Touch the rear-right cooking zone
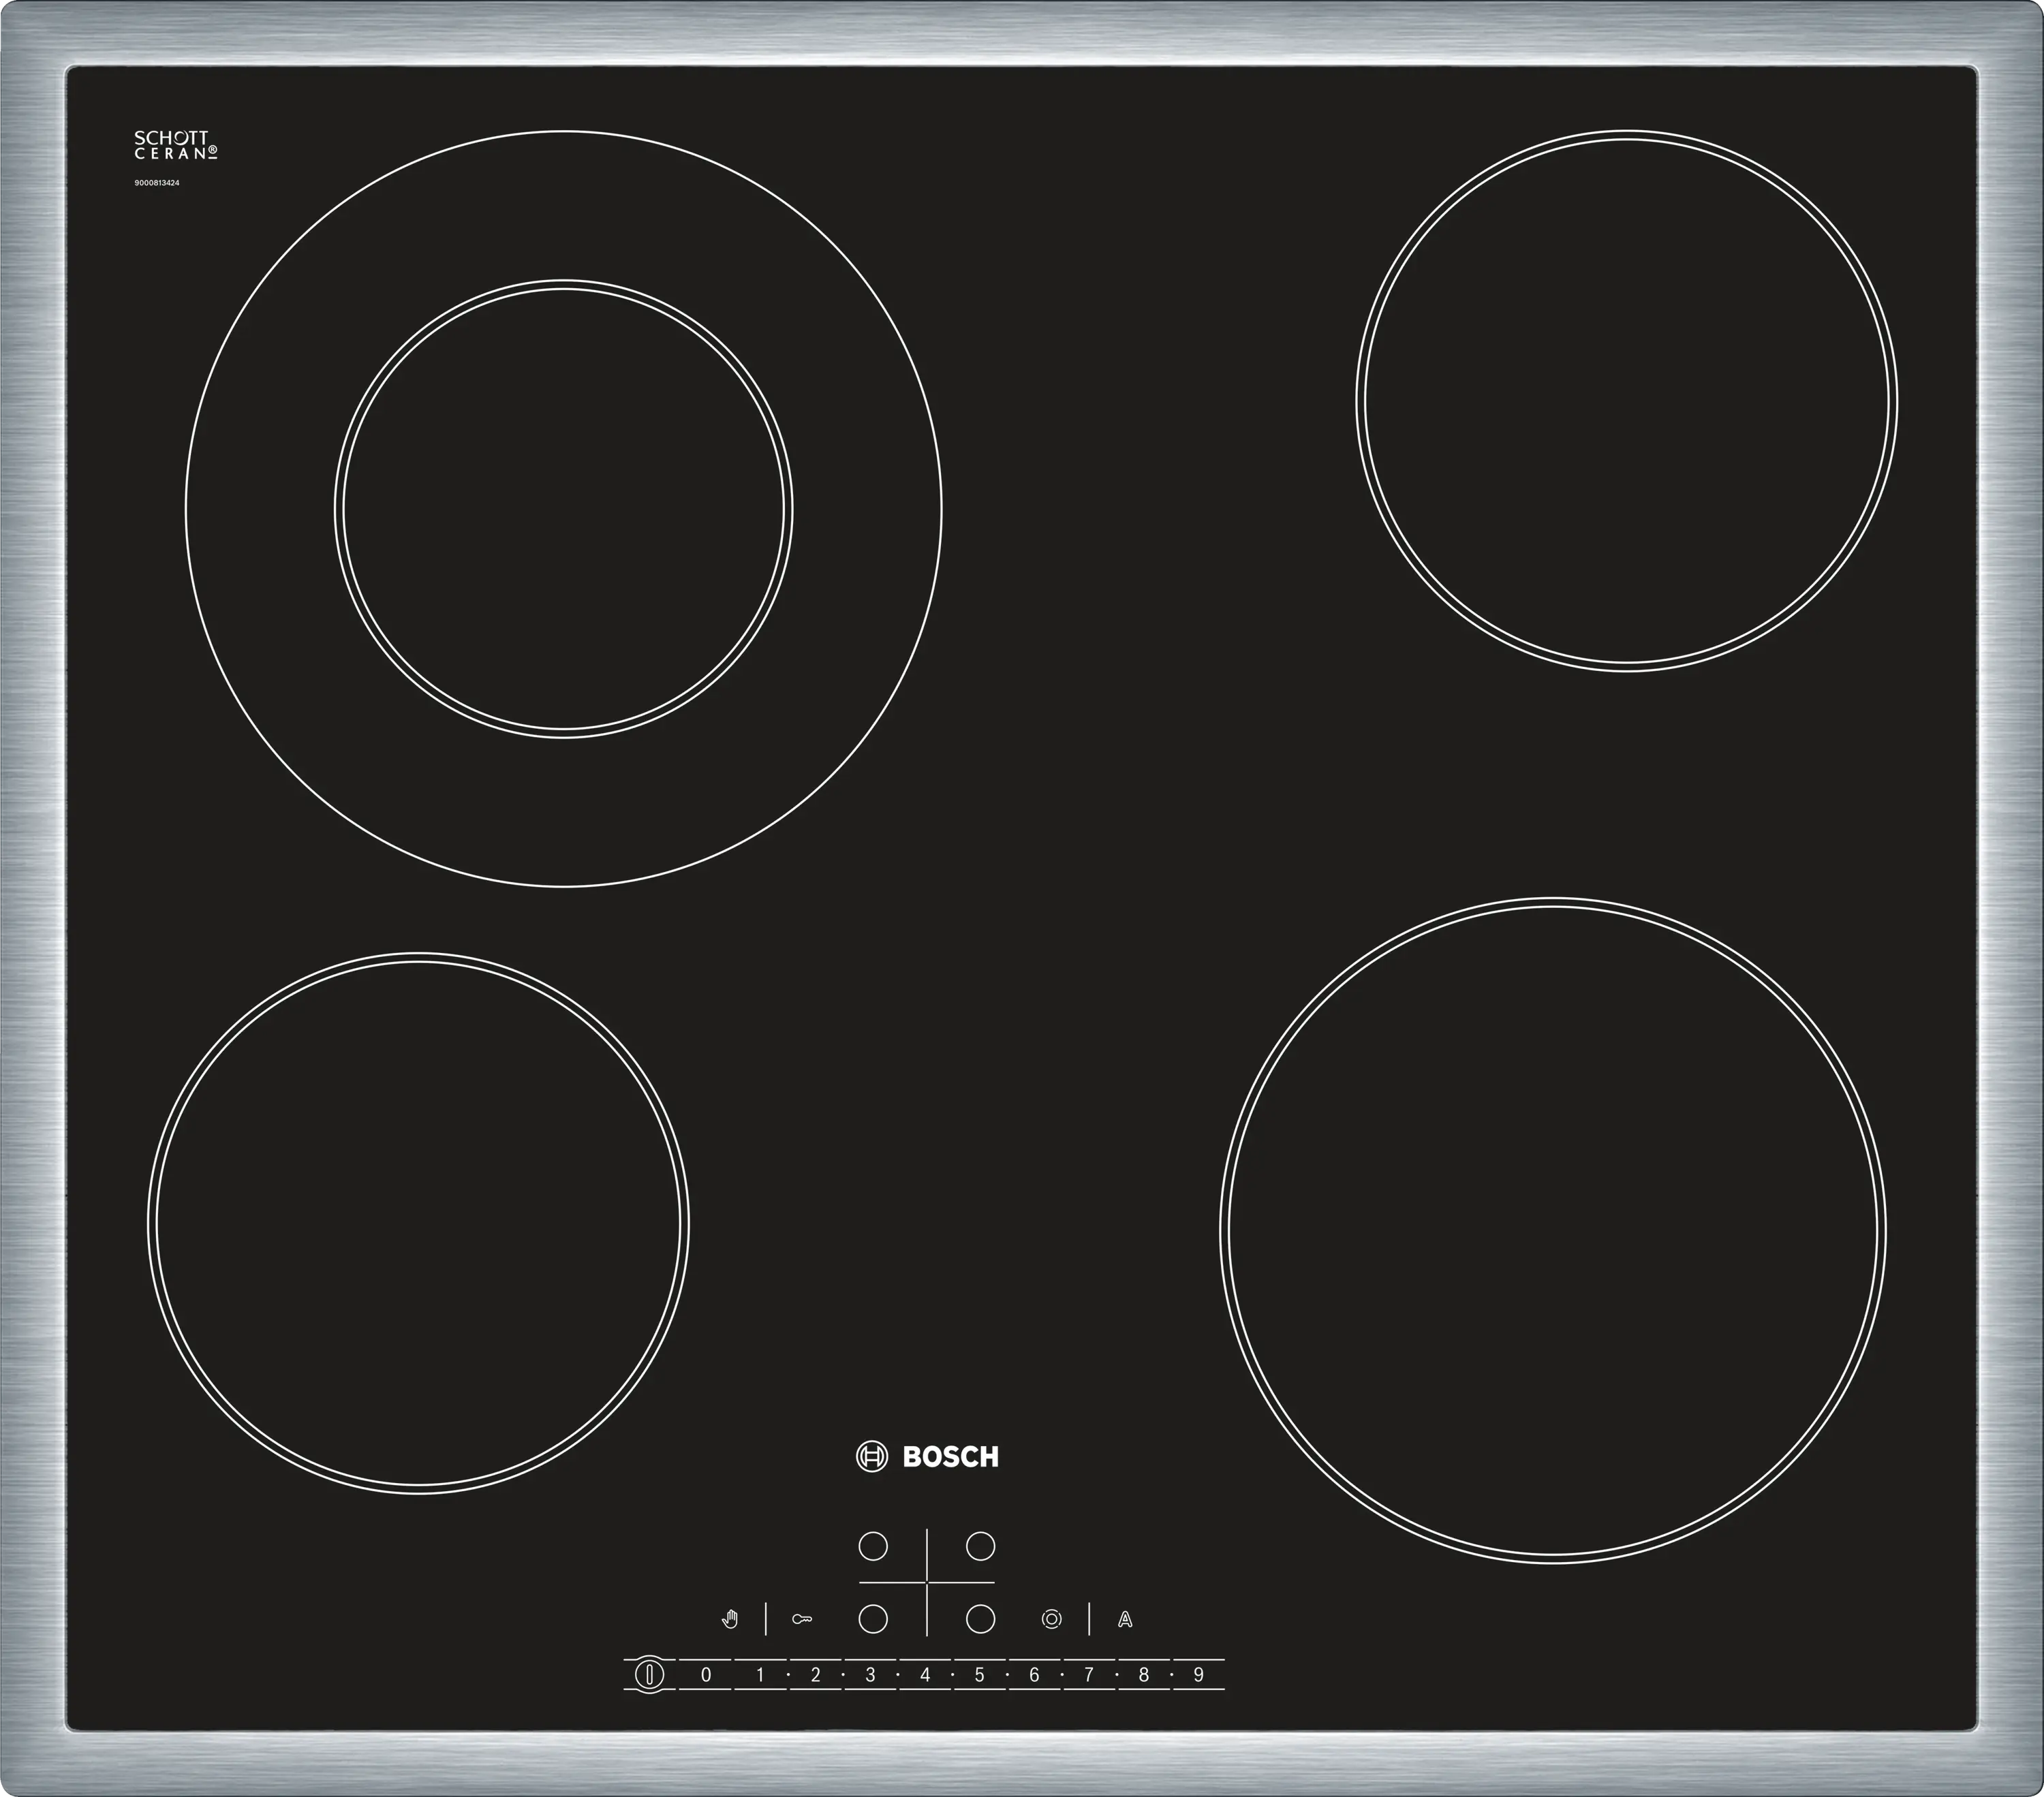This screenshot has width=2044, height=1797. 1626,400
